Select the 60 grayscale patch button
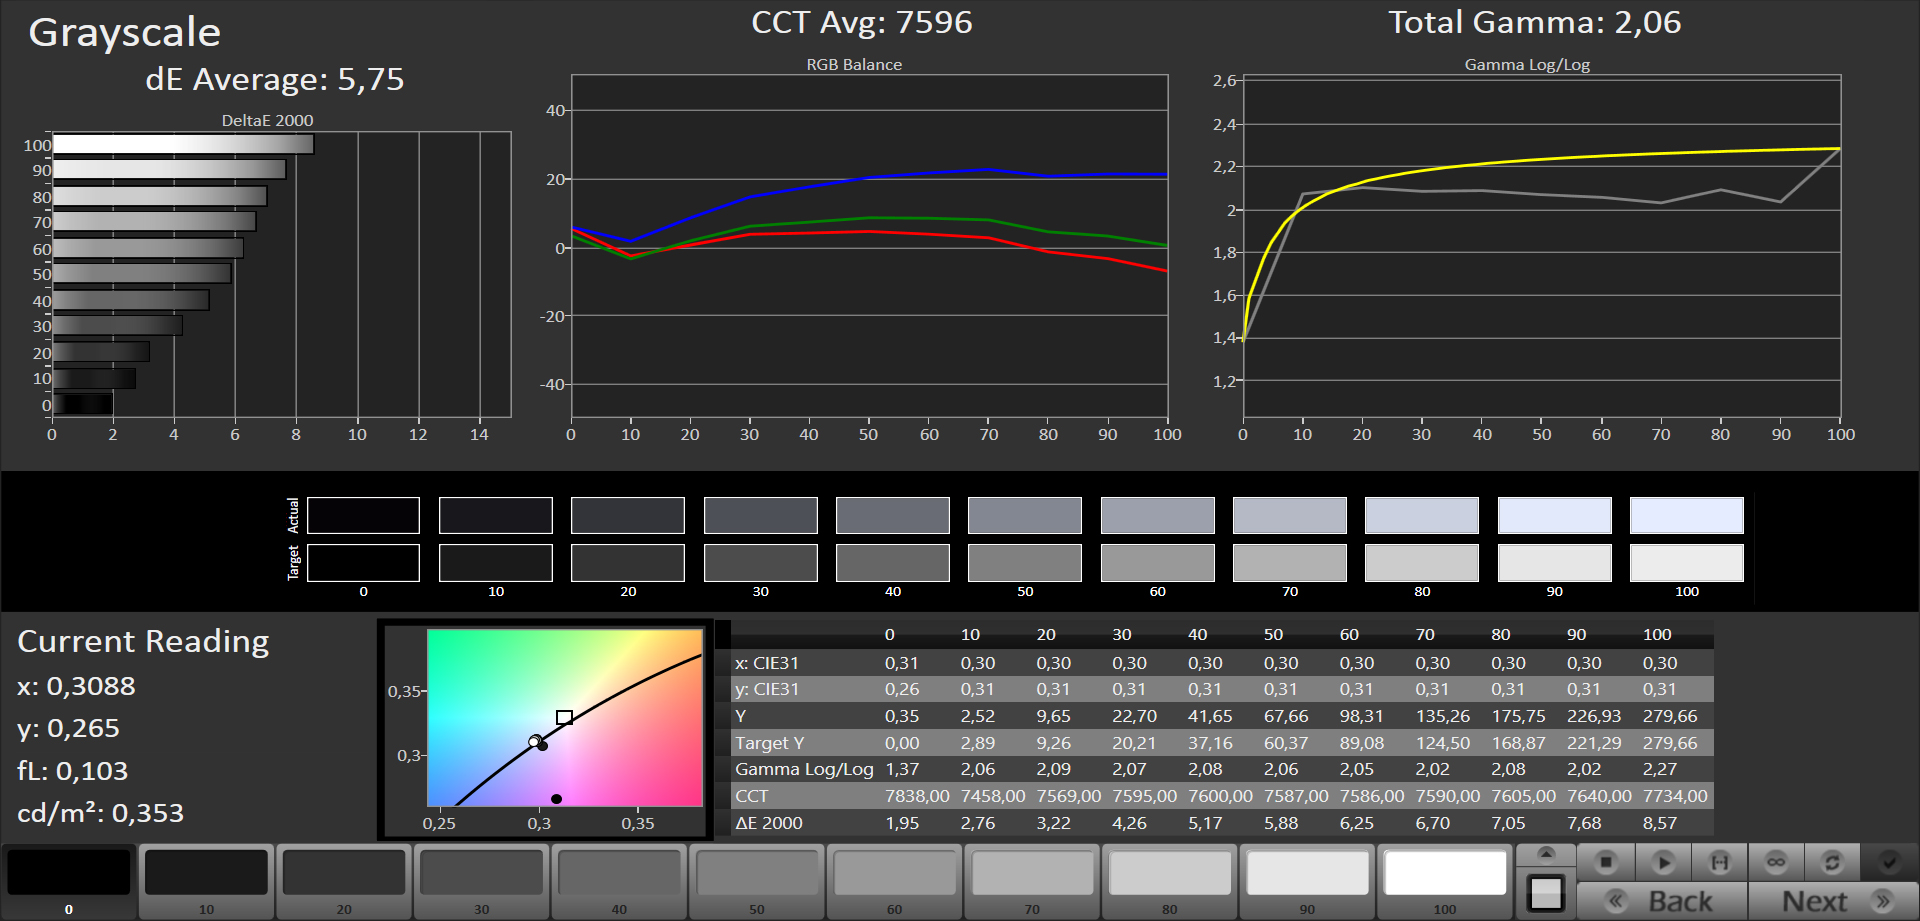This screenshot has width=1920, height=921. (894, 881)
